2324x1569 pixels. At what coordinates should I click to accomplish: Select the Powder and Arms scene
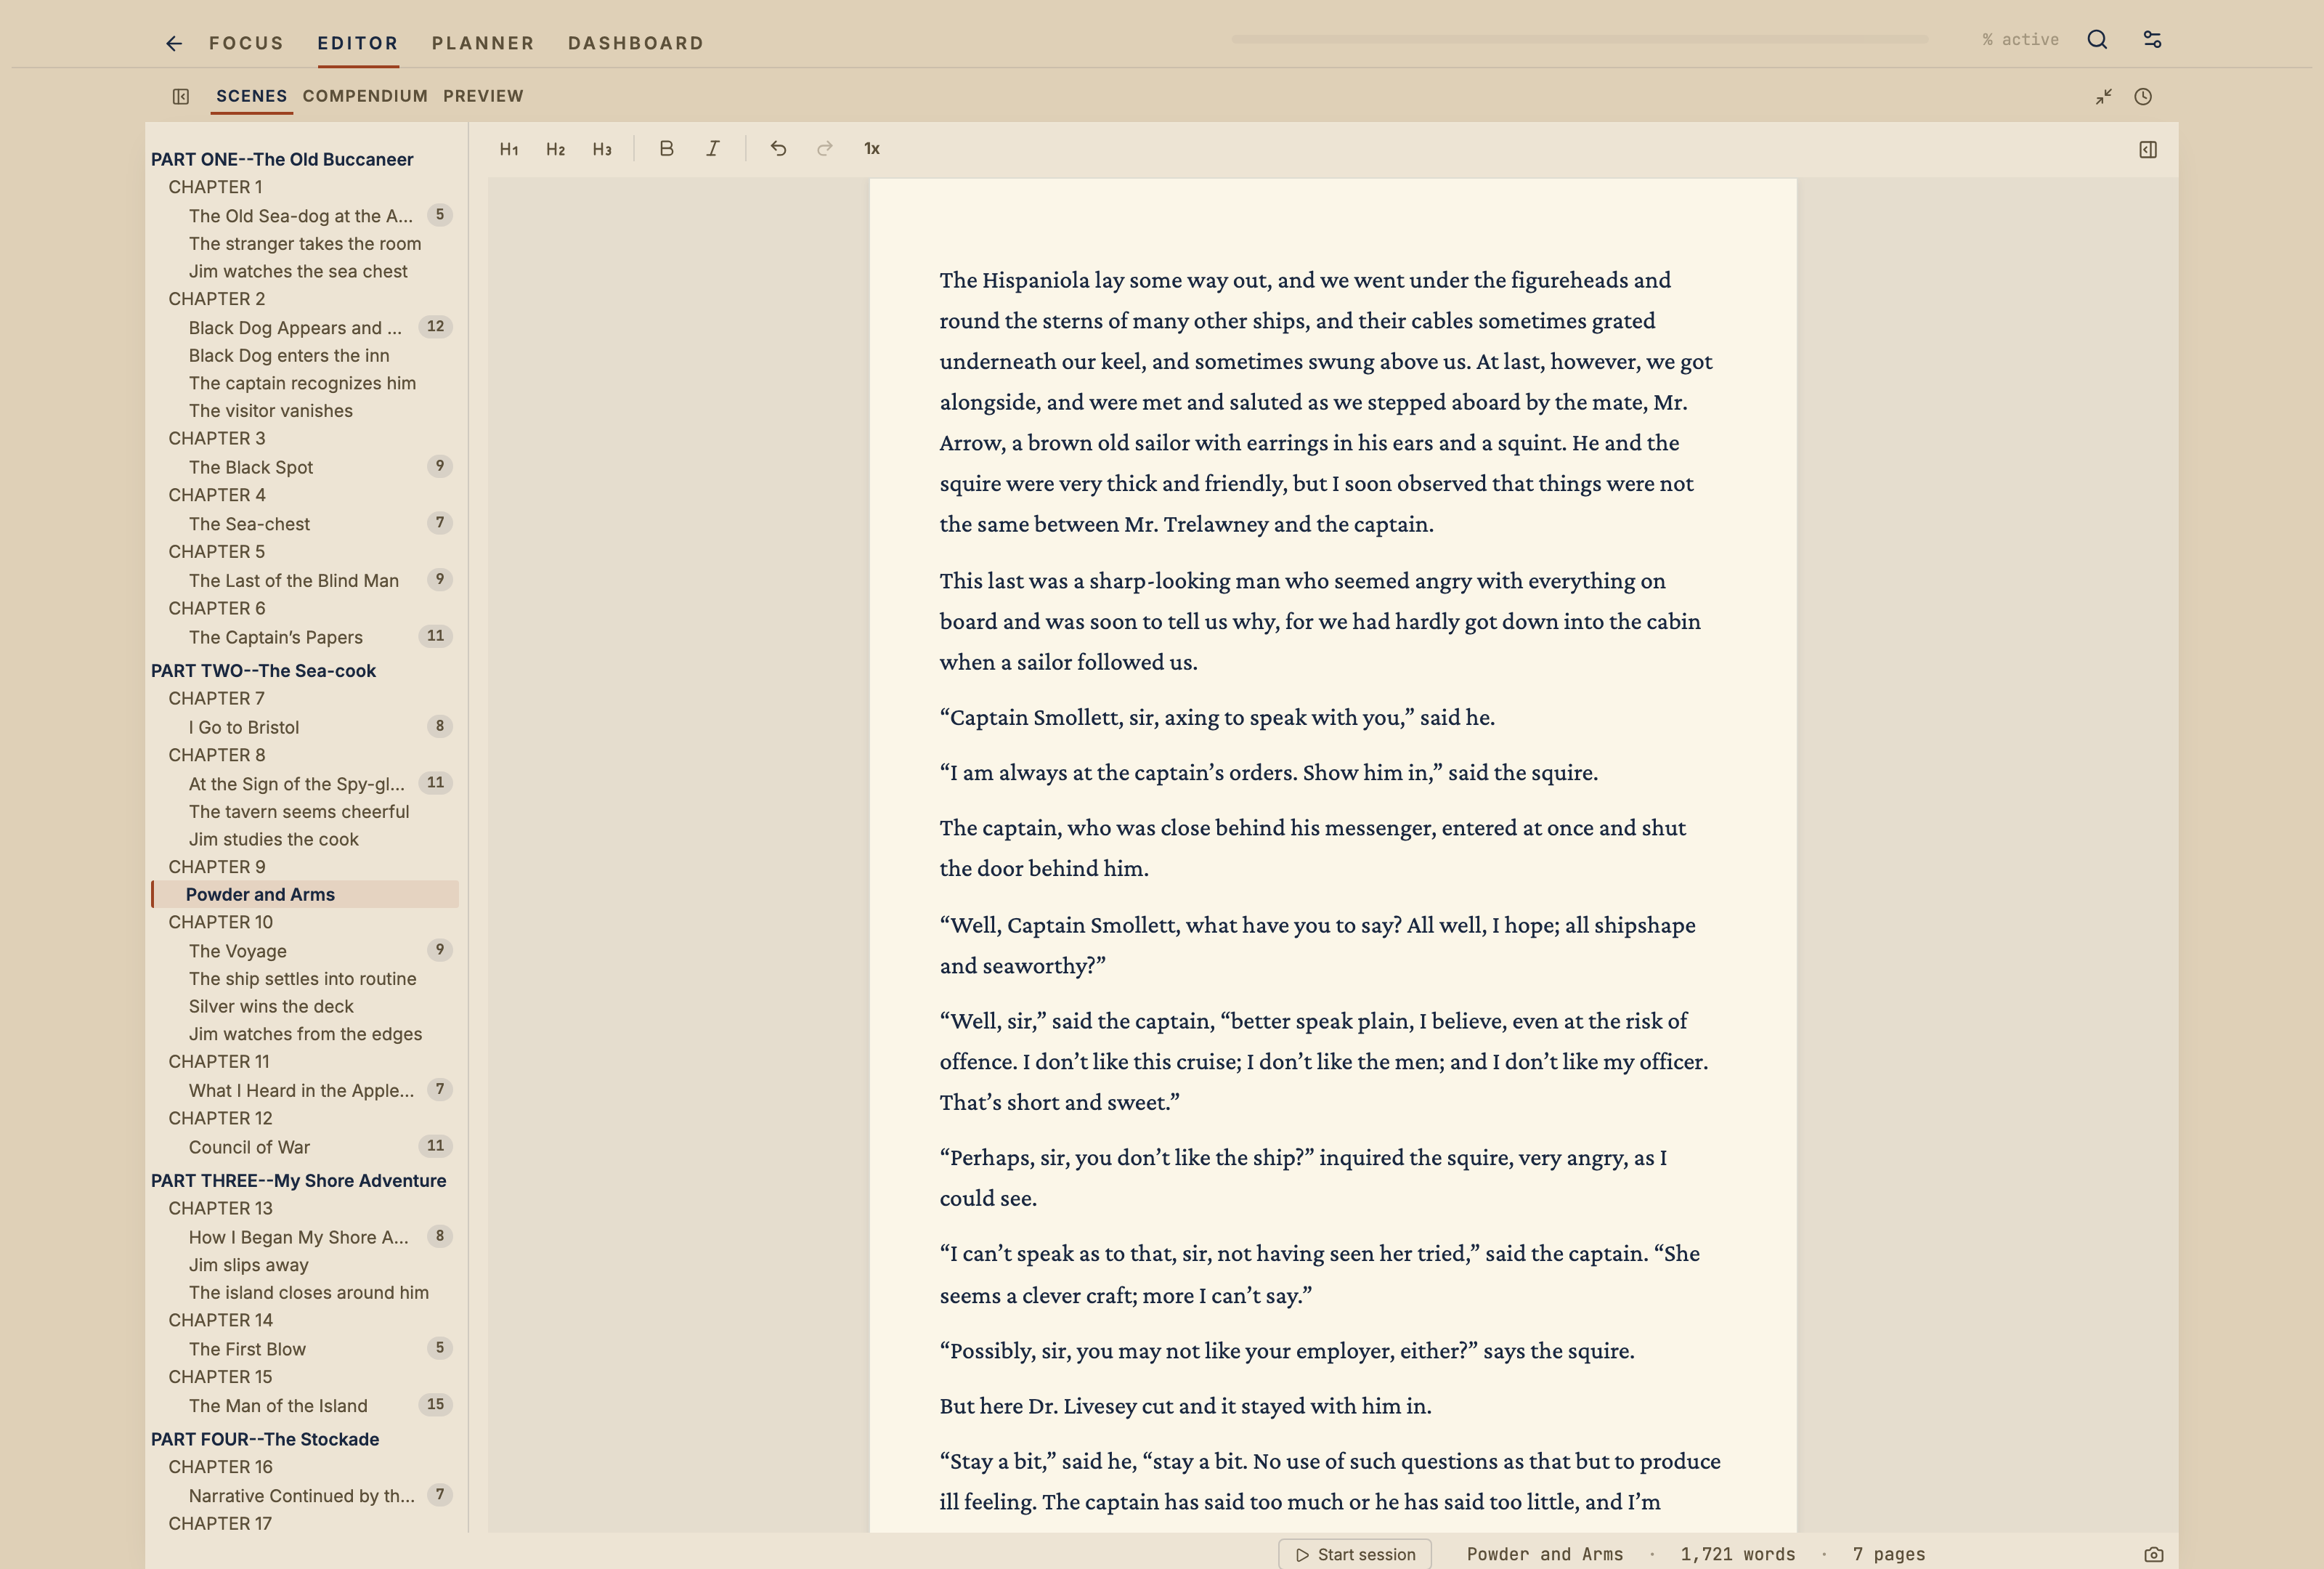point(305,895)
